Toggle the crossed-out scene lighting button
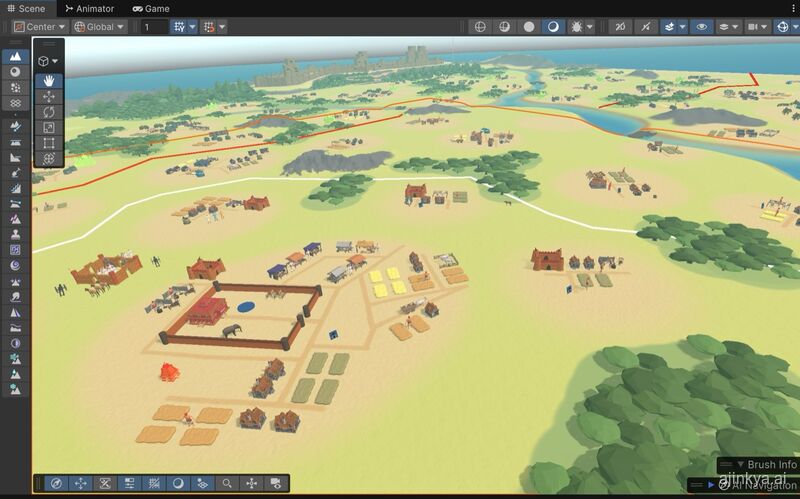800x499 pixels. [x=646, y=27]
